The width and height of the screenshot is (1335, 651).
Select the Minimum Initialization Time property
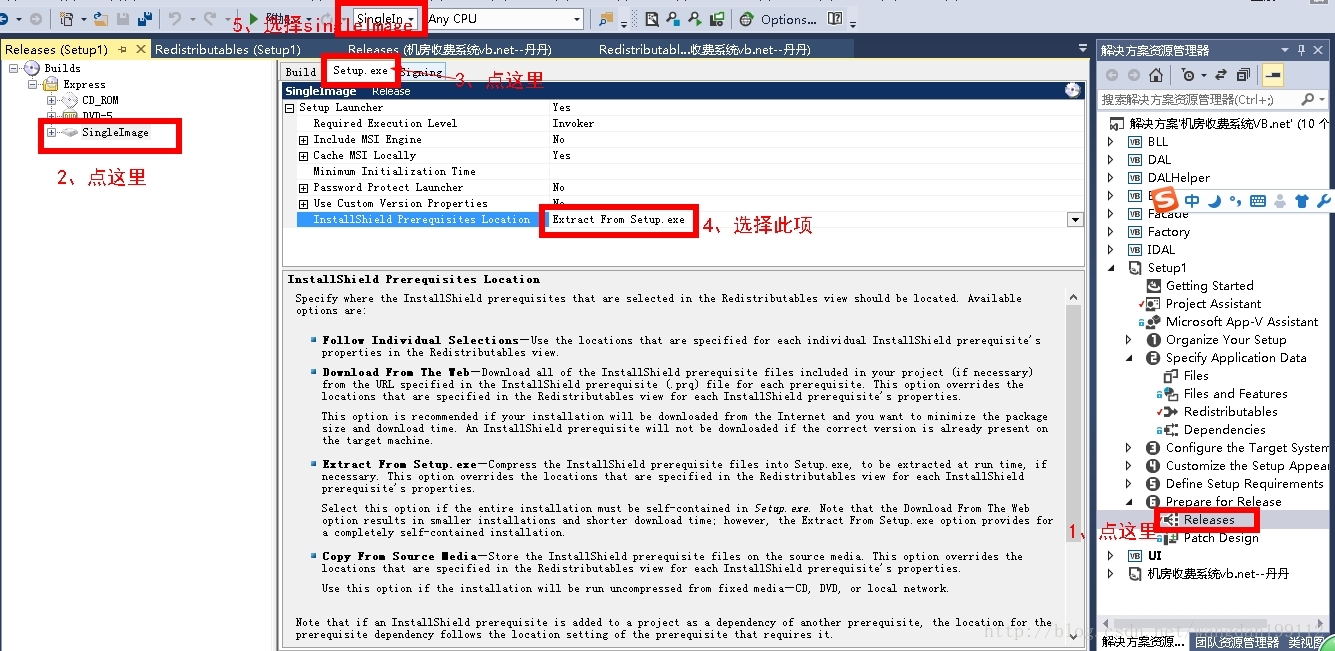[394, 171]
